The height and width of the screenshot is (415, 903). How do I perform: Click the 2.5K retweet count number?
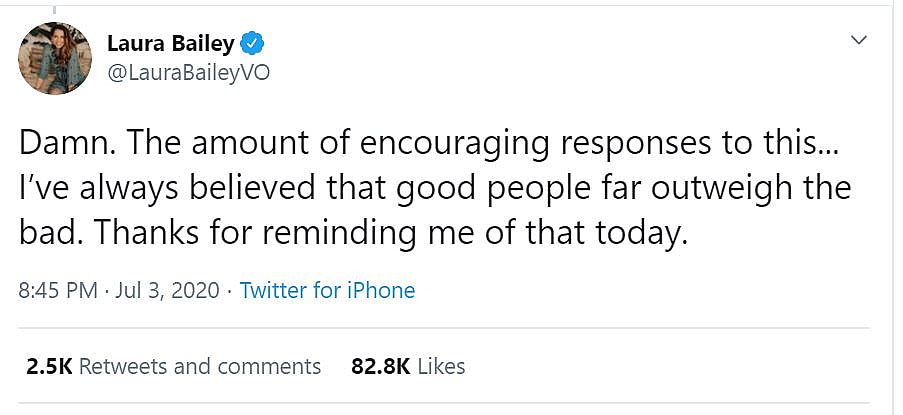[x=48, y=366]
